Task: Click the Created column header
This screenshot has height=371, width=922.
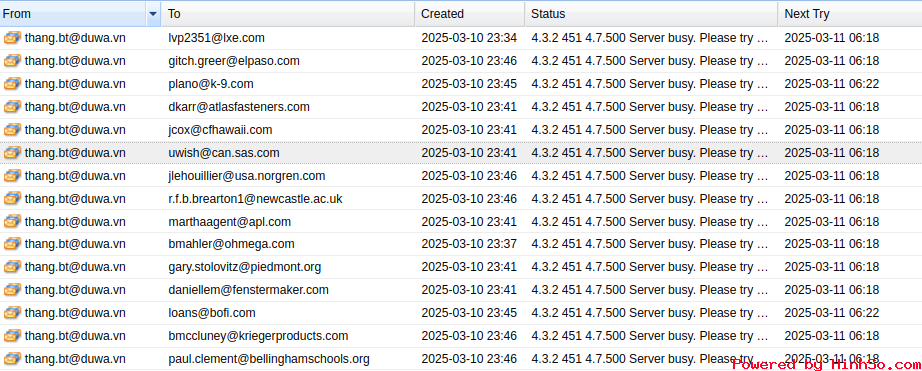Action: pos(470,14)
